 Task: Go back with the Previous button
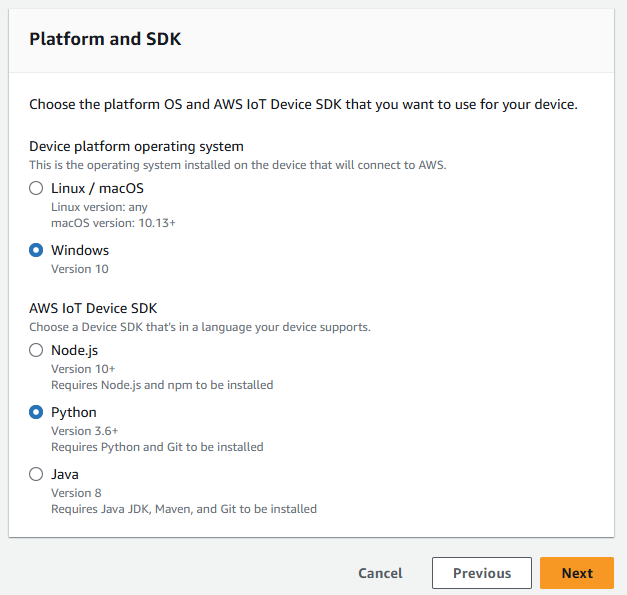point(481,573)
